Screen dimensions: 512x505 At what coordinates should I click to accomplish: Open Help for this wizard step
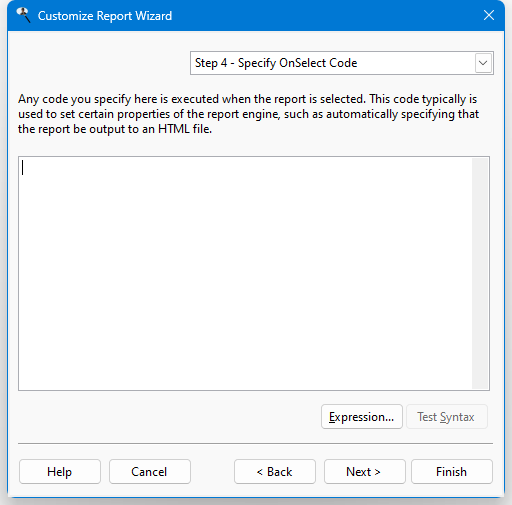tap(60, 472)
